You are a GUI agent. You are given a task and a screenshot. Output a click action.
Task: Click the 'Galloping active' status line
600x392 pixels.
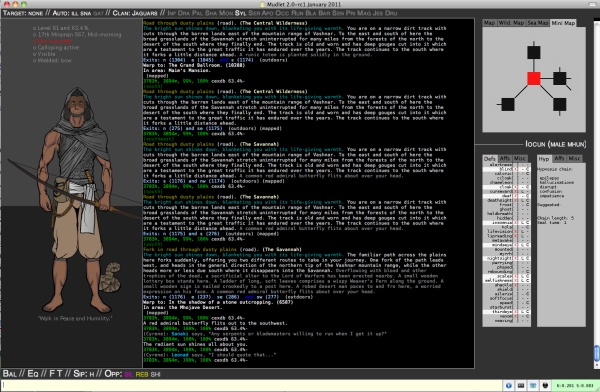[56, 47]
